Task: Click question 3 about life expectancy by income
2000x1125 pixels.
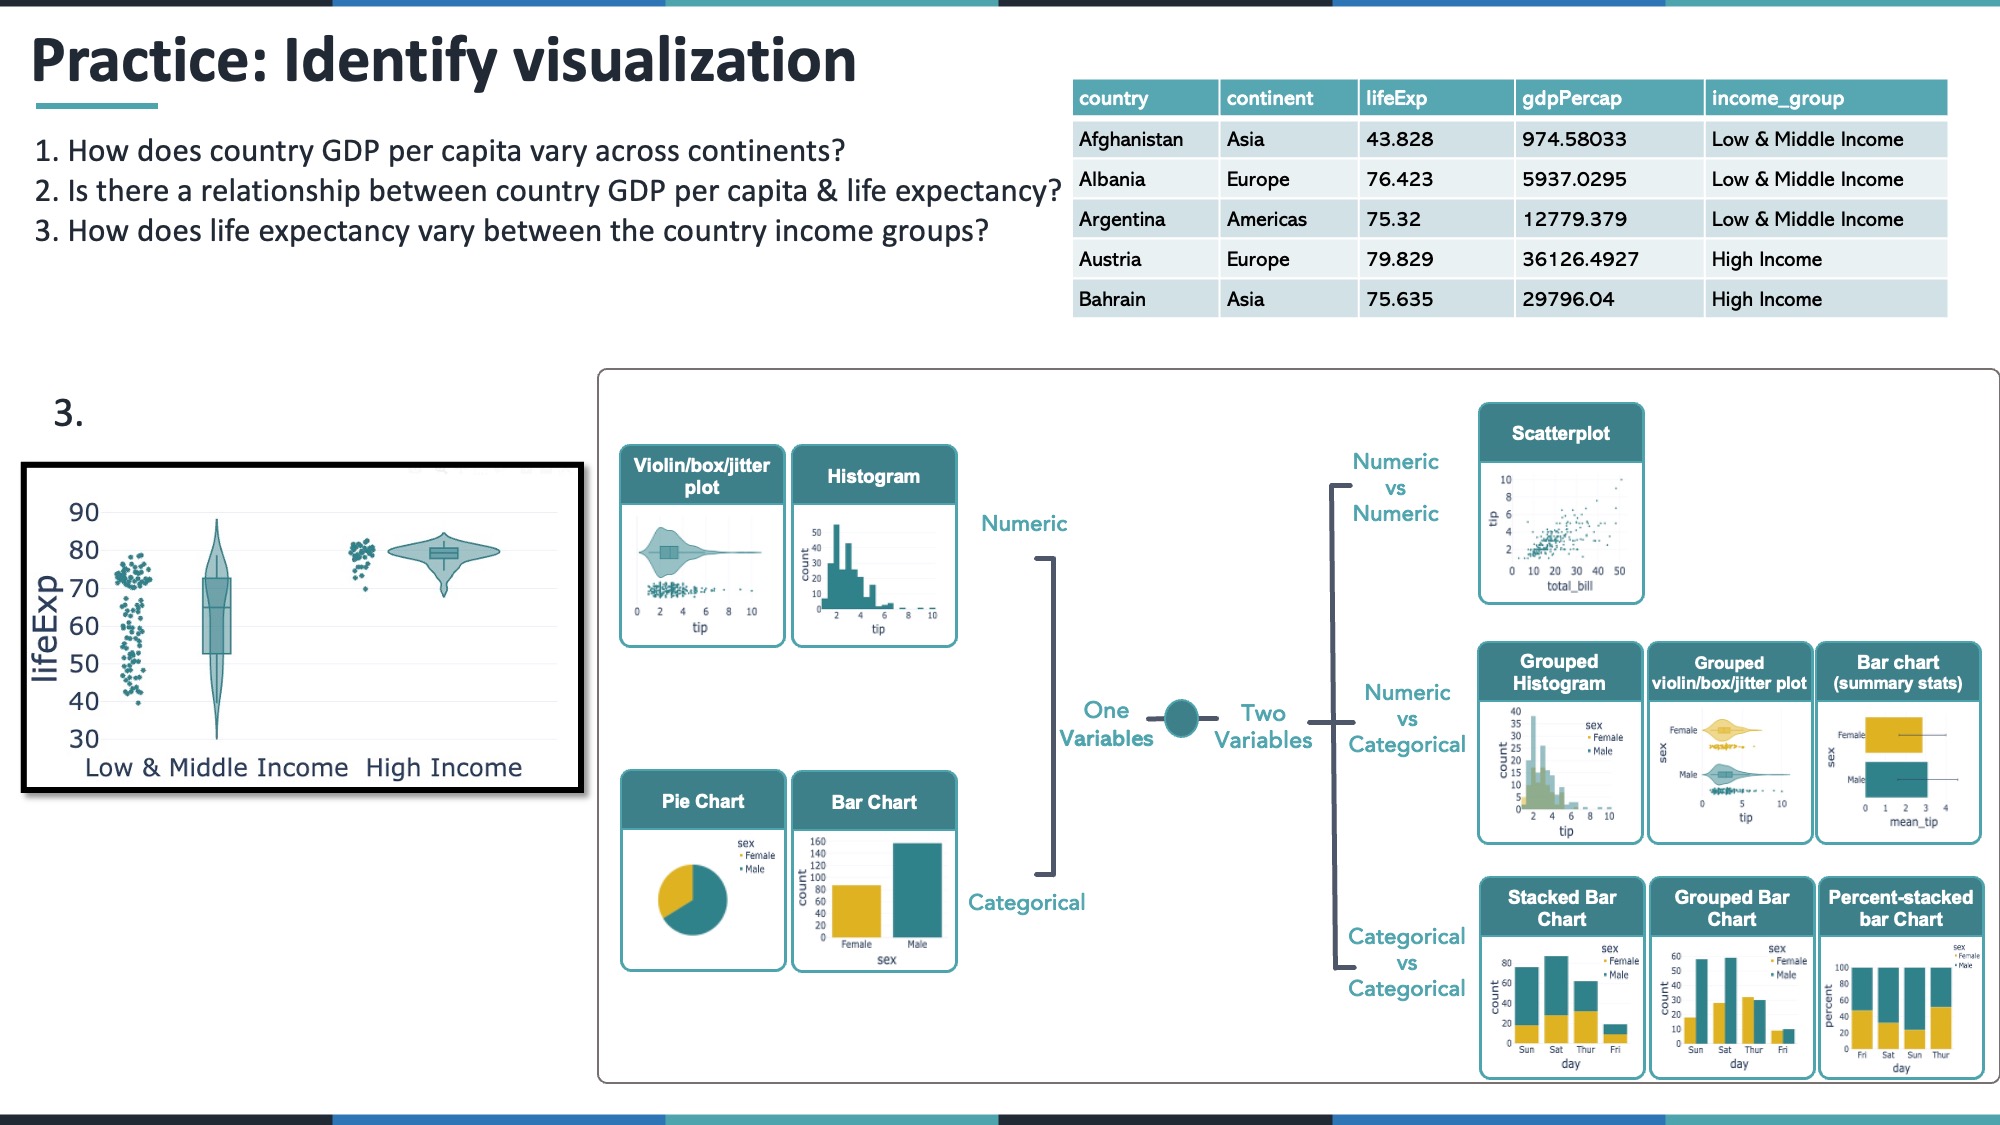Action: (511, 231)
